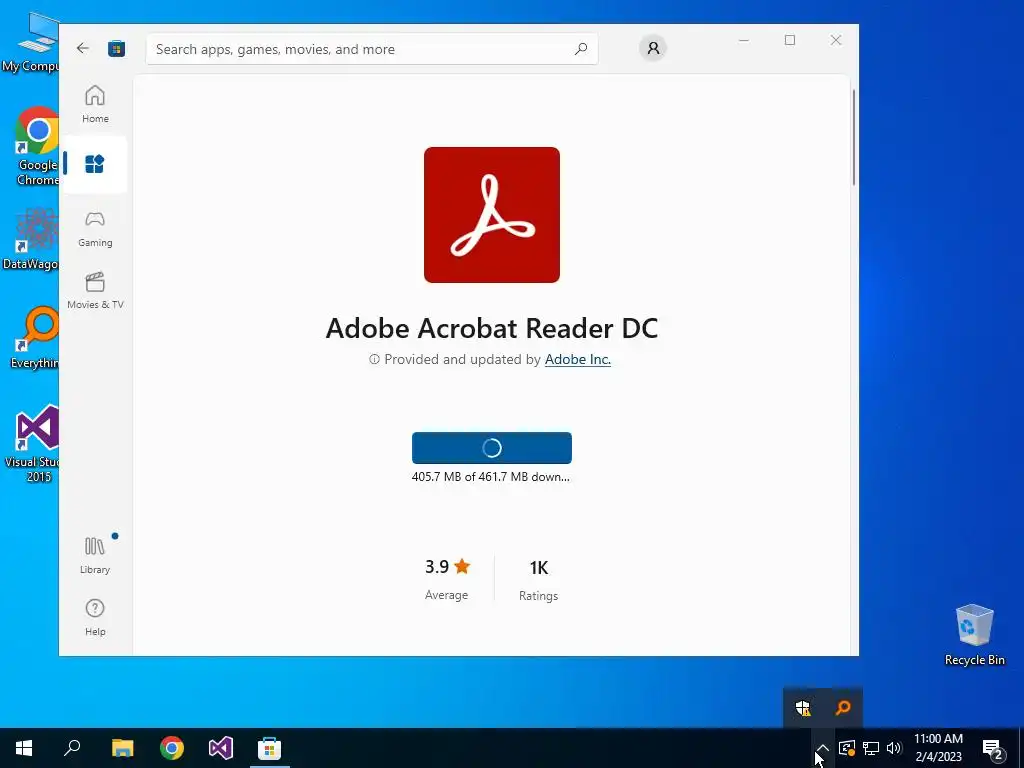Open taskbar search magnifier

coord(72,748)
